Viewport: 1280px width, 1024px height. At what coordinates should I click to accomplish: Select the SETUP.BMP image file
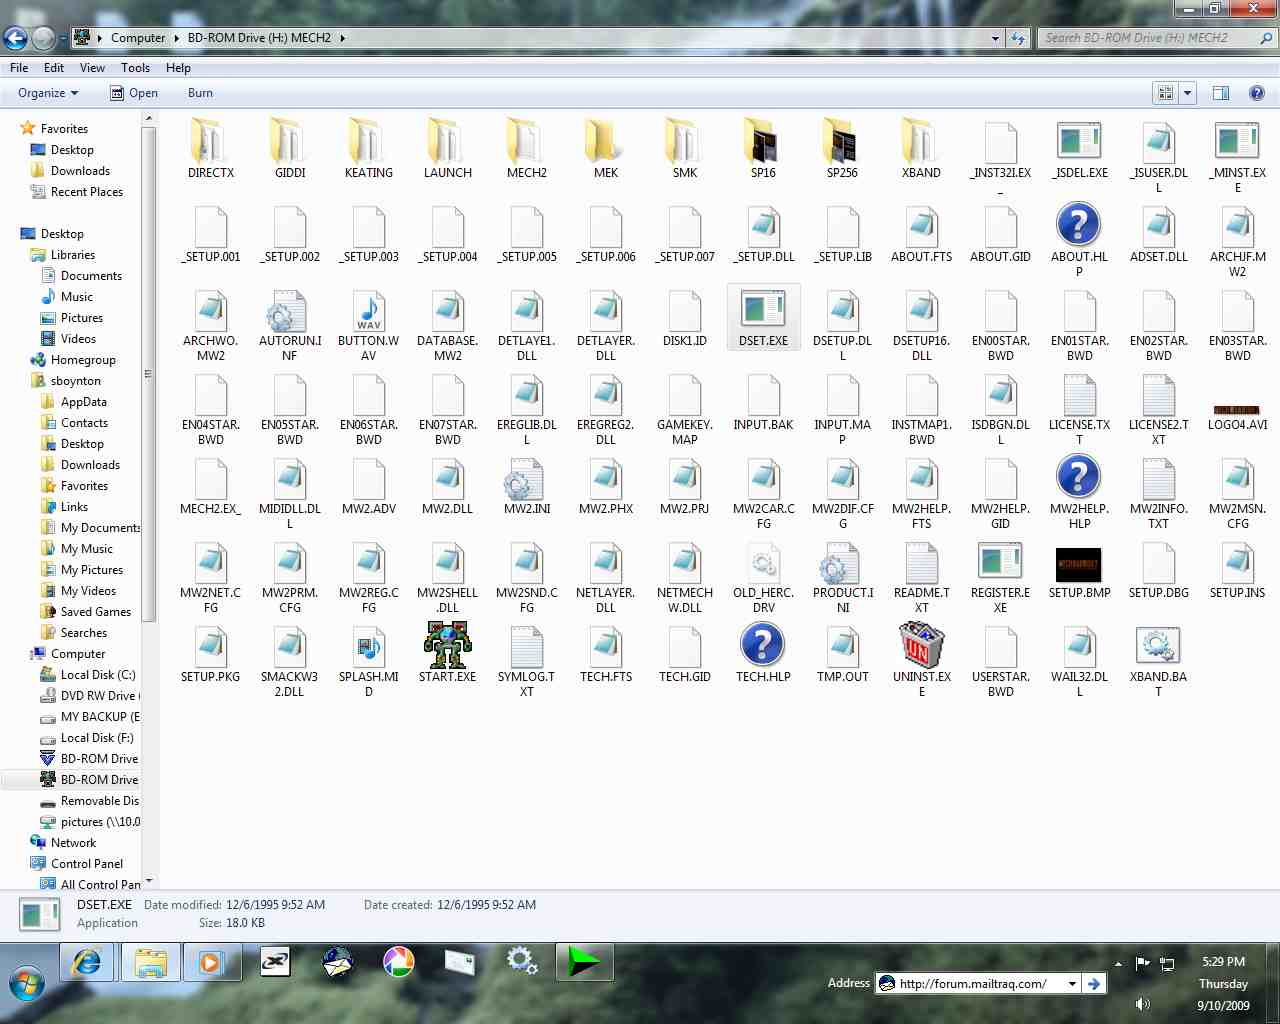[x=1079, y=563]
